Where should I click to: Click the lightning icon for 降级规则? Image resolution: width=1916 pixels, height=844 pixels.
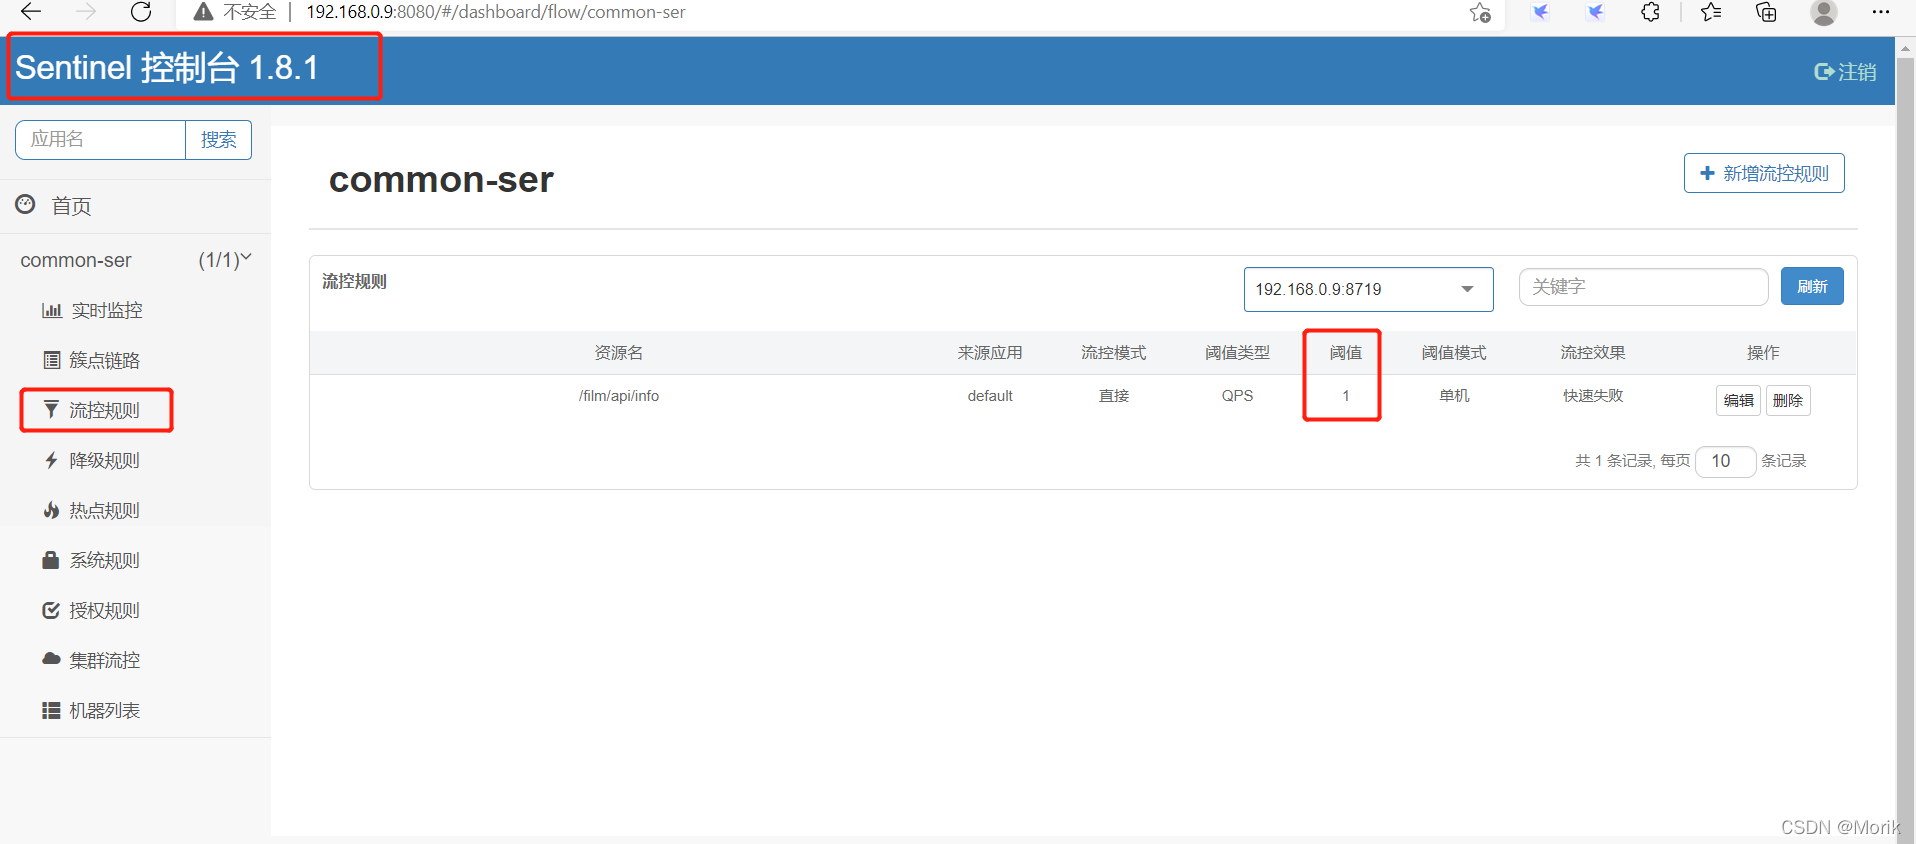coord(51,460)
